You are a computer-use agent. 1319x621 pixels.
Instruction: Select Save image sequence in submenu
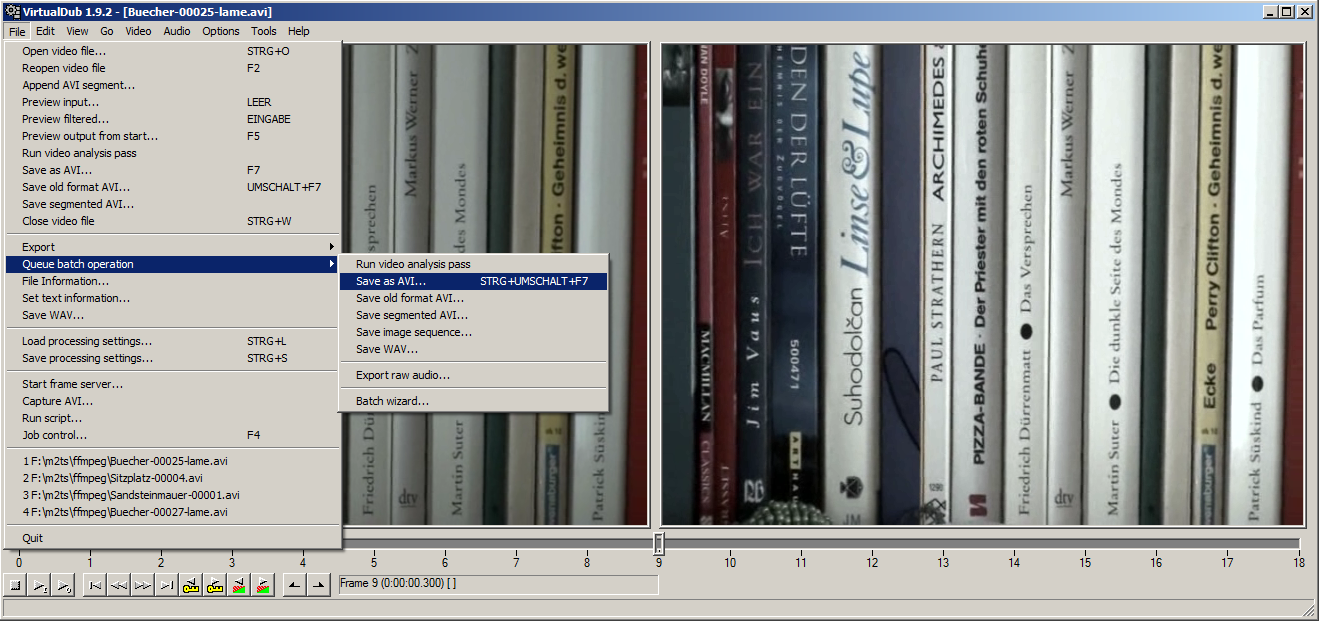coord(474,332)
